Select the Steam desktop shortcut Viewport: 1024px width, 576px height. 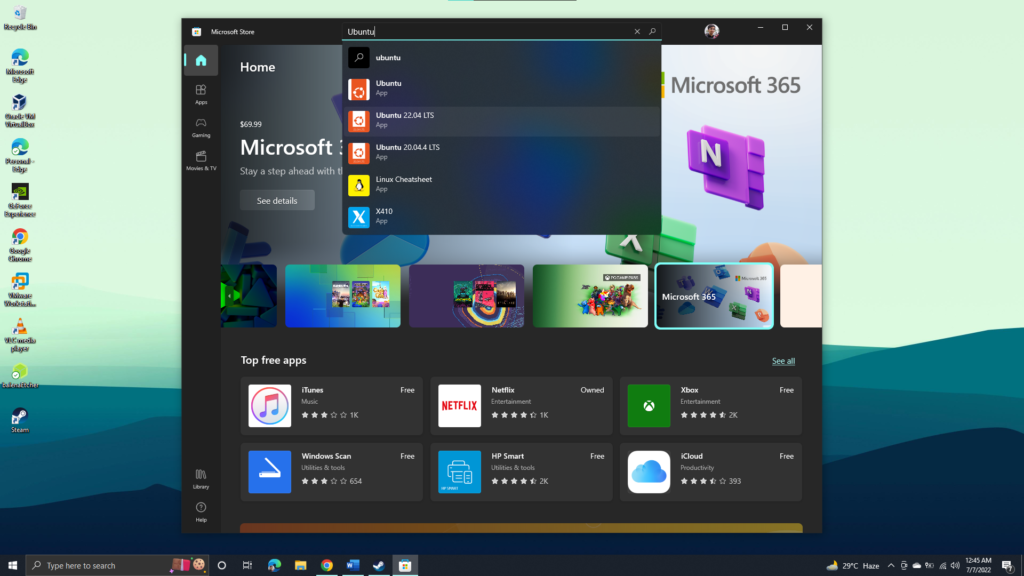point(20,421)
